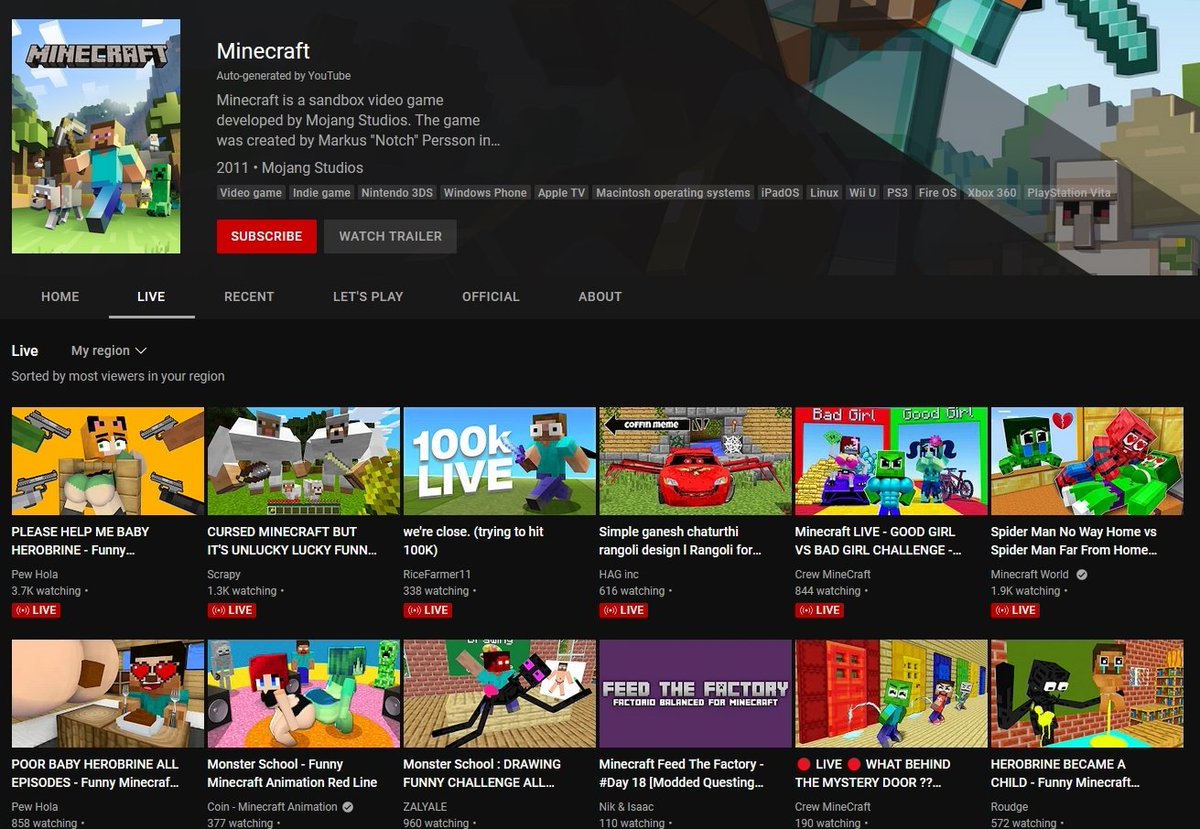Click the '2011 • Mojang Studios' text
This screenshot has height=829, width=1200.
[x=290, y=168]
